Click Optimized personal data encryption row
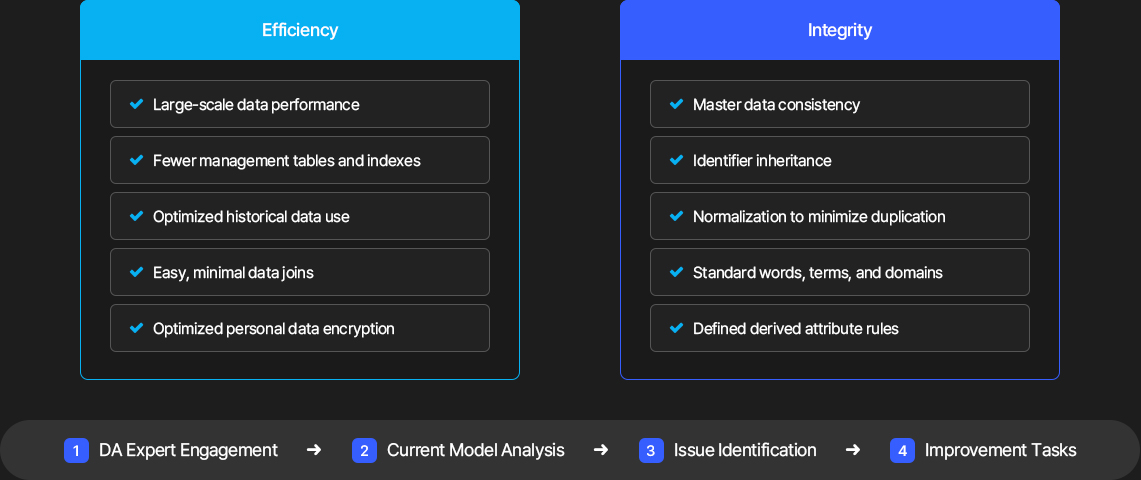 click(x=300, y=328)
